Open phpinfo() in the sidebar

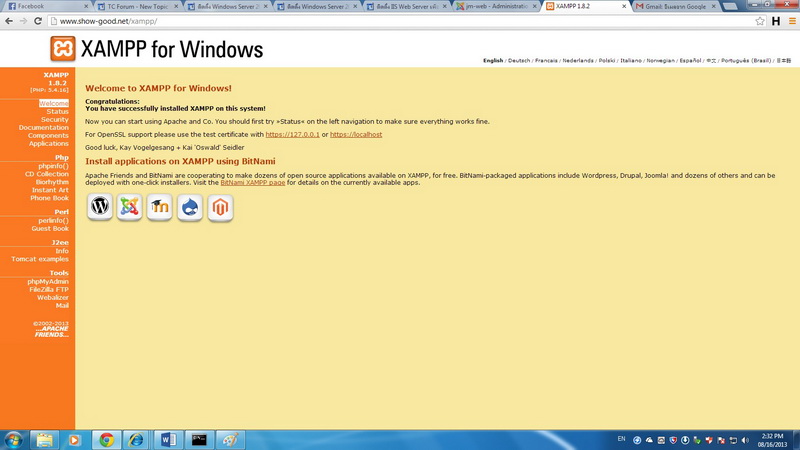point(53,166)
